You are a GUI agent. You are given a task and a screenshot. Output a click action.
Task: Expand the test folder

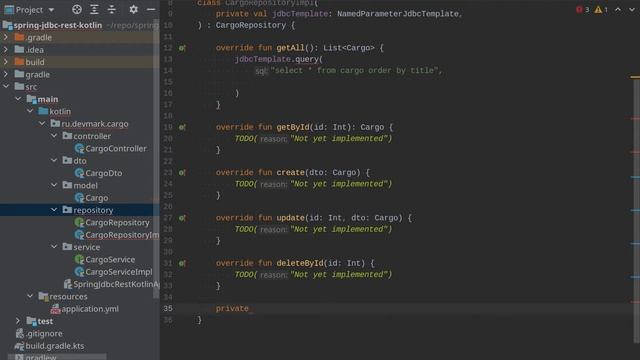click(x=18, y=321)
